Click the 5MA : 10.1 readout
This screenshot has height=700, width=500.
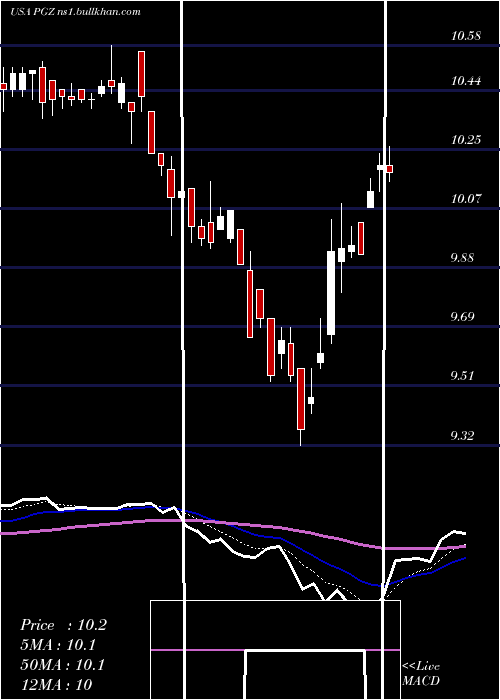(58, 645)
